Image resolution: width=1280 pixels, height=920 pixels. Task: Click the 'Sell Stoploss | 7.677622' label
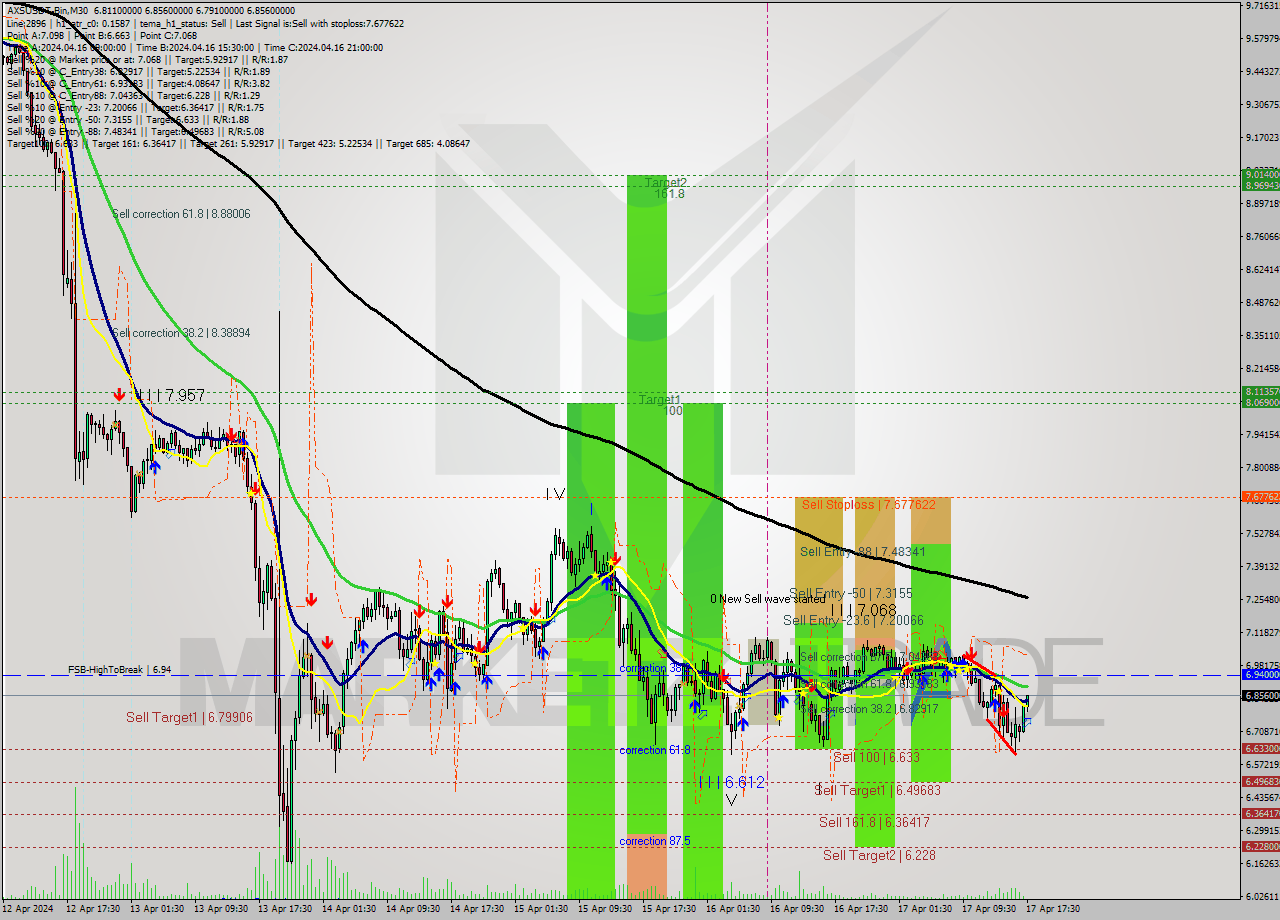[868, 505]
